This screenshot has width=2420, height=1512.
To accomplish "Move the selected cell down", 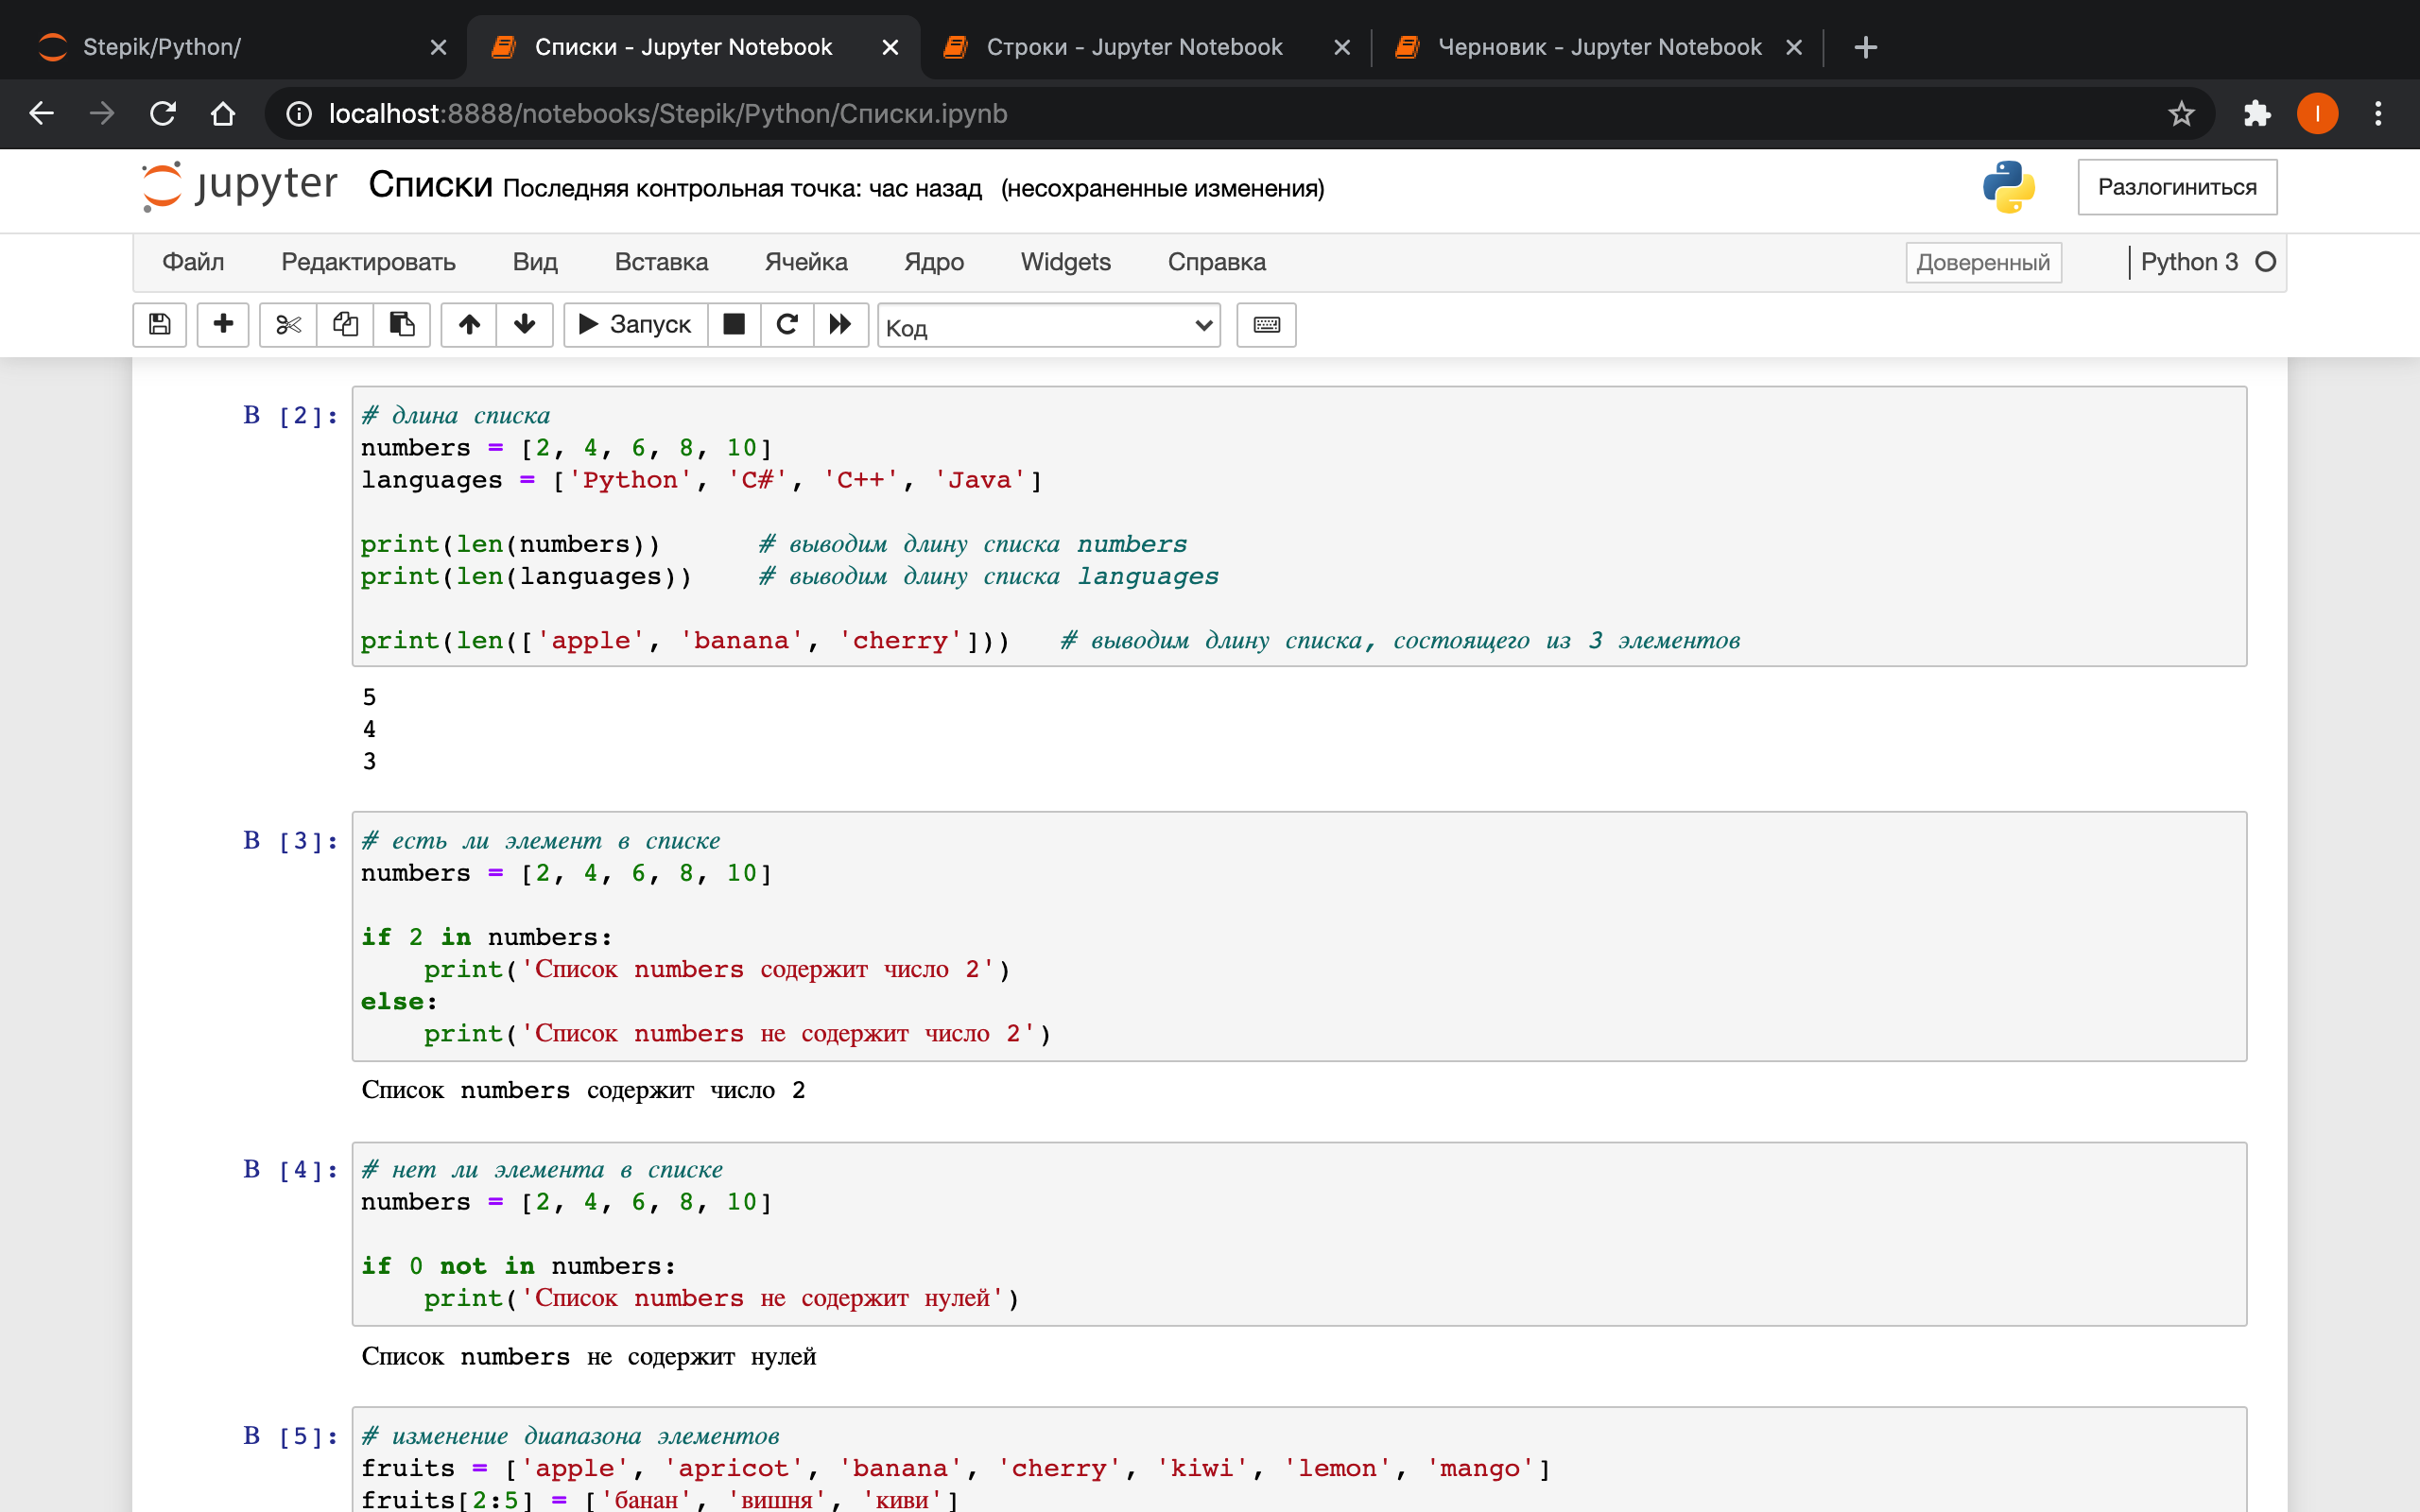I will tap(525, 324).
